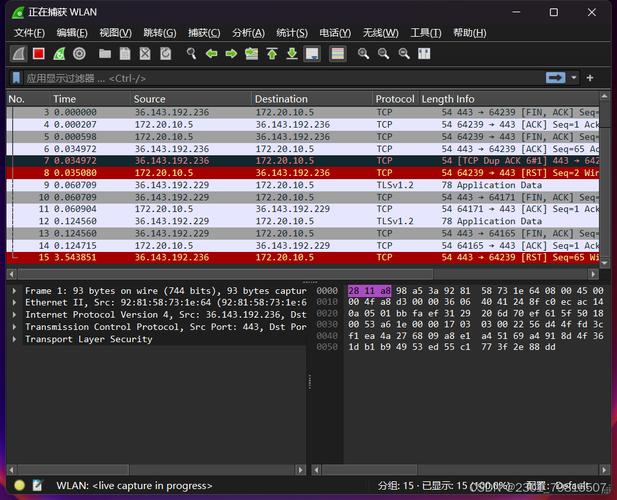The image size is (617, 500).
Task: Open the 工具(T) menu
Action: coord(425,33)
